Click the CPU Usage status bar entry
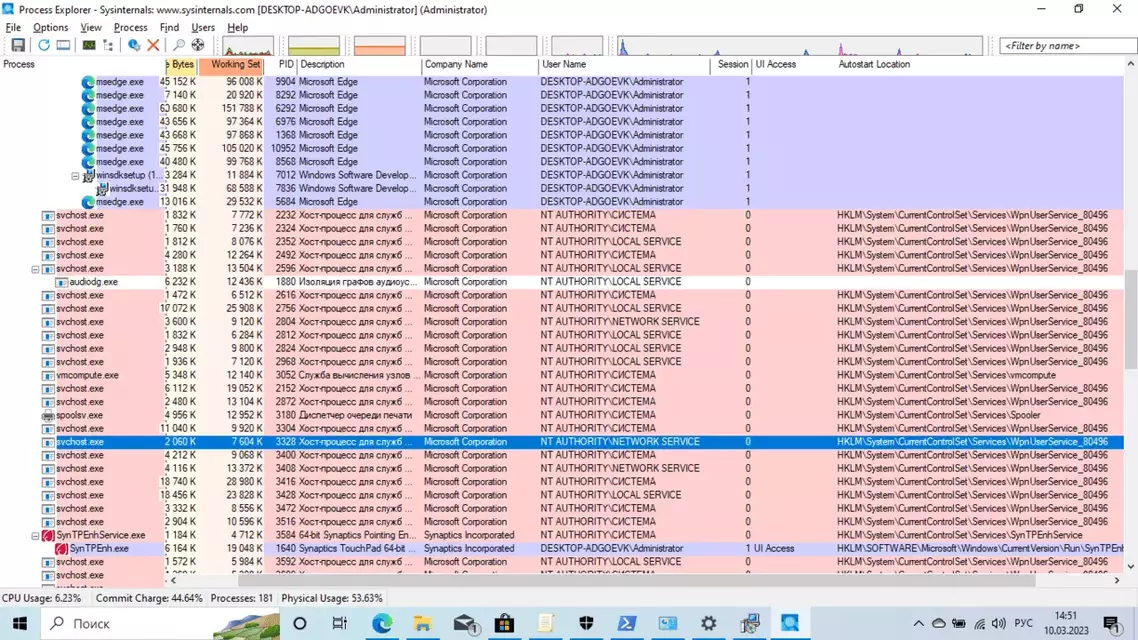The image size is (1138, 640). tap(42, 599)
